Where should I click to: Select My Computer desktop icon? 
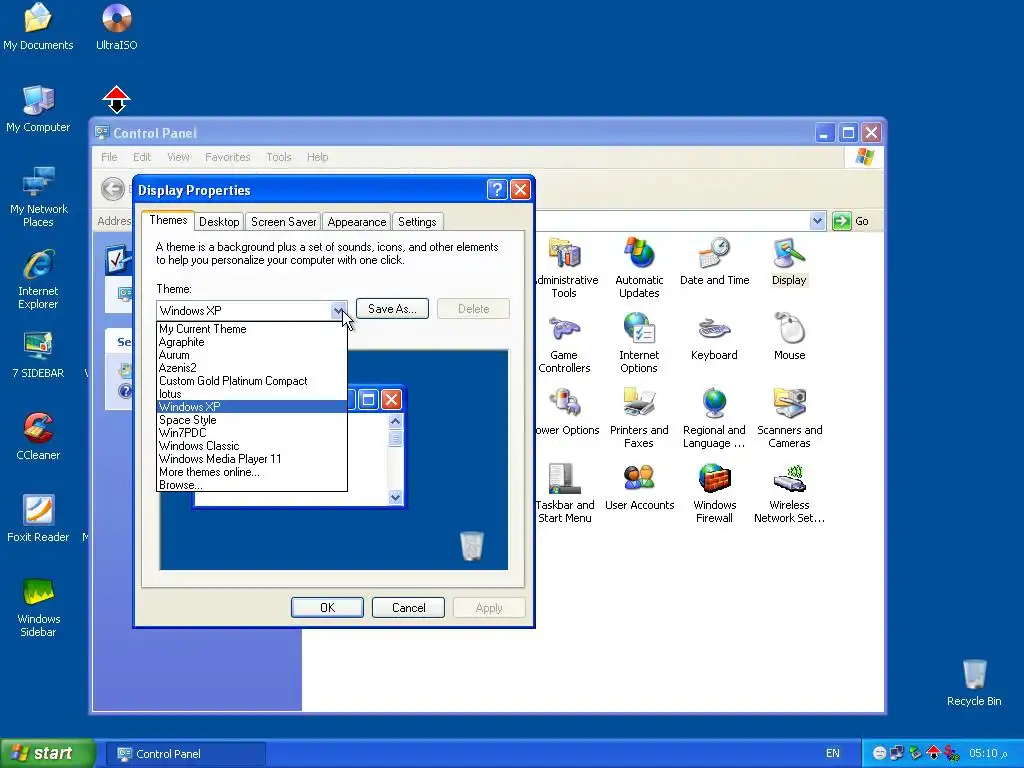pyautogui.click(x=38, y=108)
